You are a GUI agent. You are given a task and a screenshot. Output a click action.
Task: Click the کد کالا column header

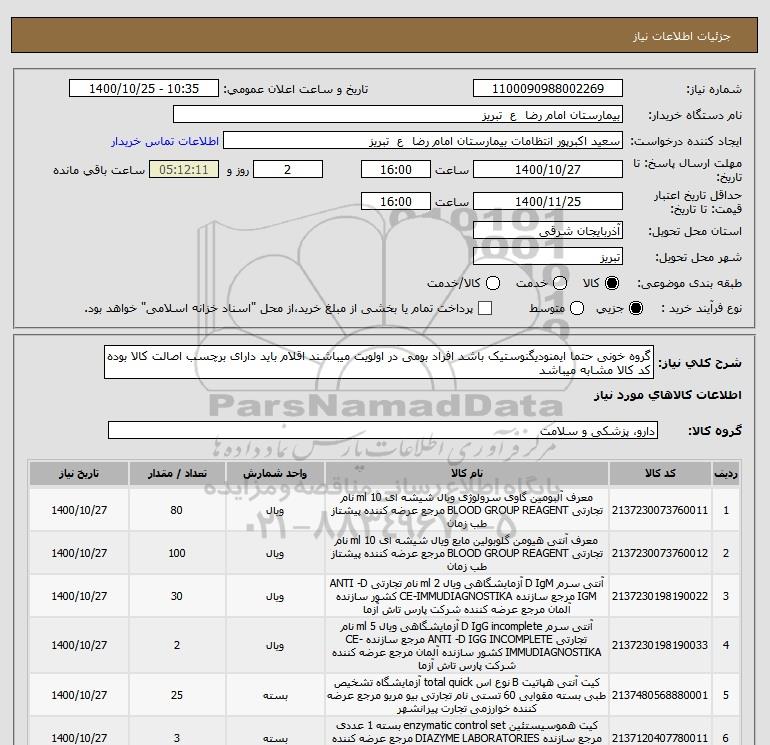click(660, 473)
